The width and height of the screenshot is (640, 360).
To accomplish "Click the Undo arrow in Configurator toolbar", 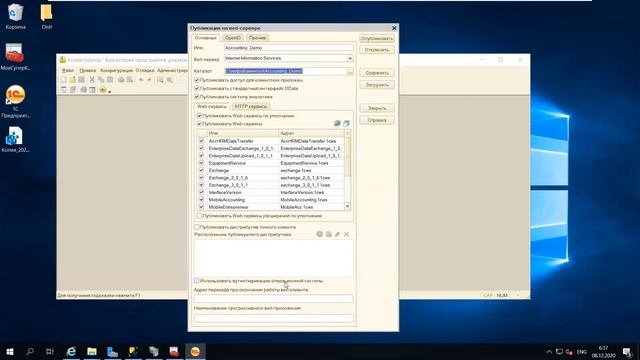I will (x=140, y=80).
